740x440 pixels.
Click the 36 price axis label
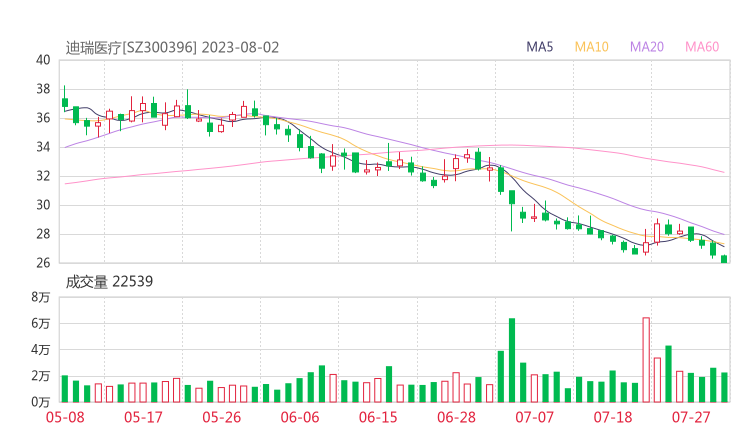pos(43,118)
